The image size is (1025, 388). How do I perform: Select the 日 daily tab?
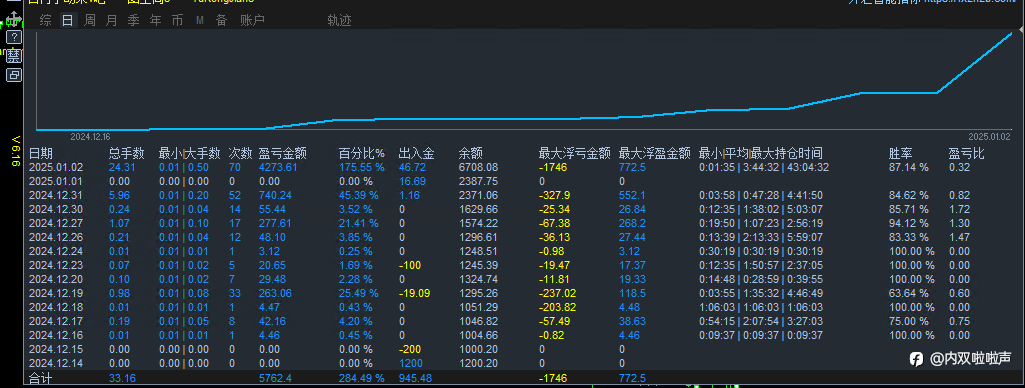[x=67, y=20]
